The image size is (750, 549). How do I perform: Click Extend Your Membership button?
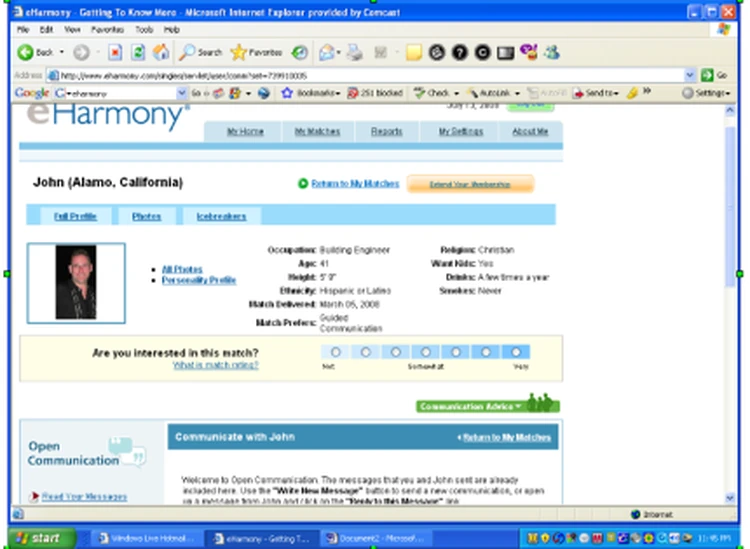(x=470, y=184)
